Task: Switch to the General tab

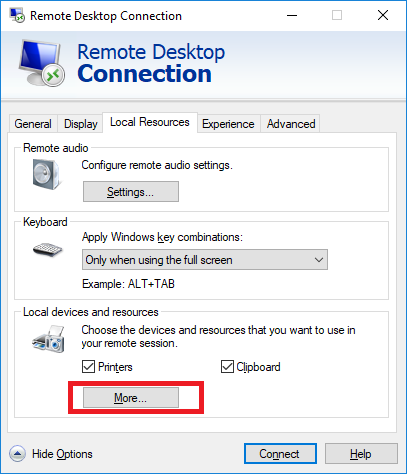Action: pos(33,124)
